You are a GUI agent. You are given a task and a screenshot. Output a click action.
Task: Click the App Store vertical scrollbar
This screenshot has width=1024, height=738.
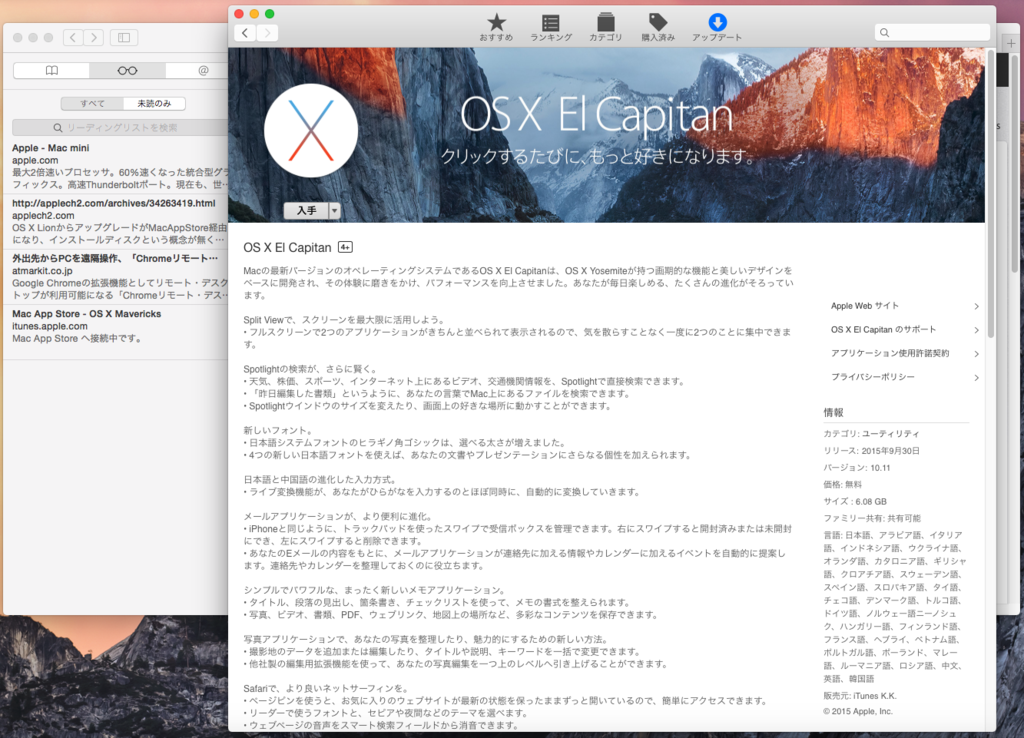990,195
